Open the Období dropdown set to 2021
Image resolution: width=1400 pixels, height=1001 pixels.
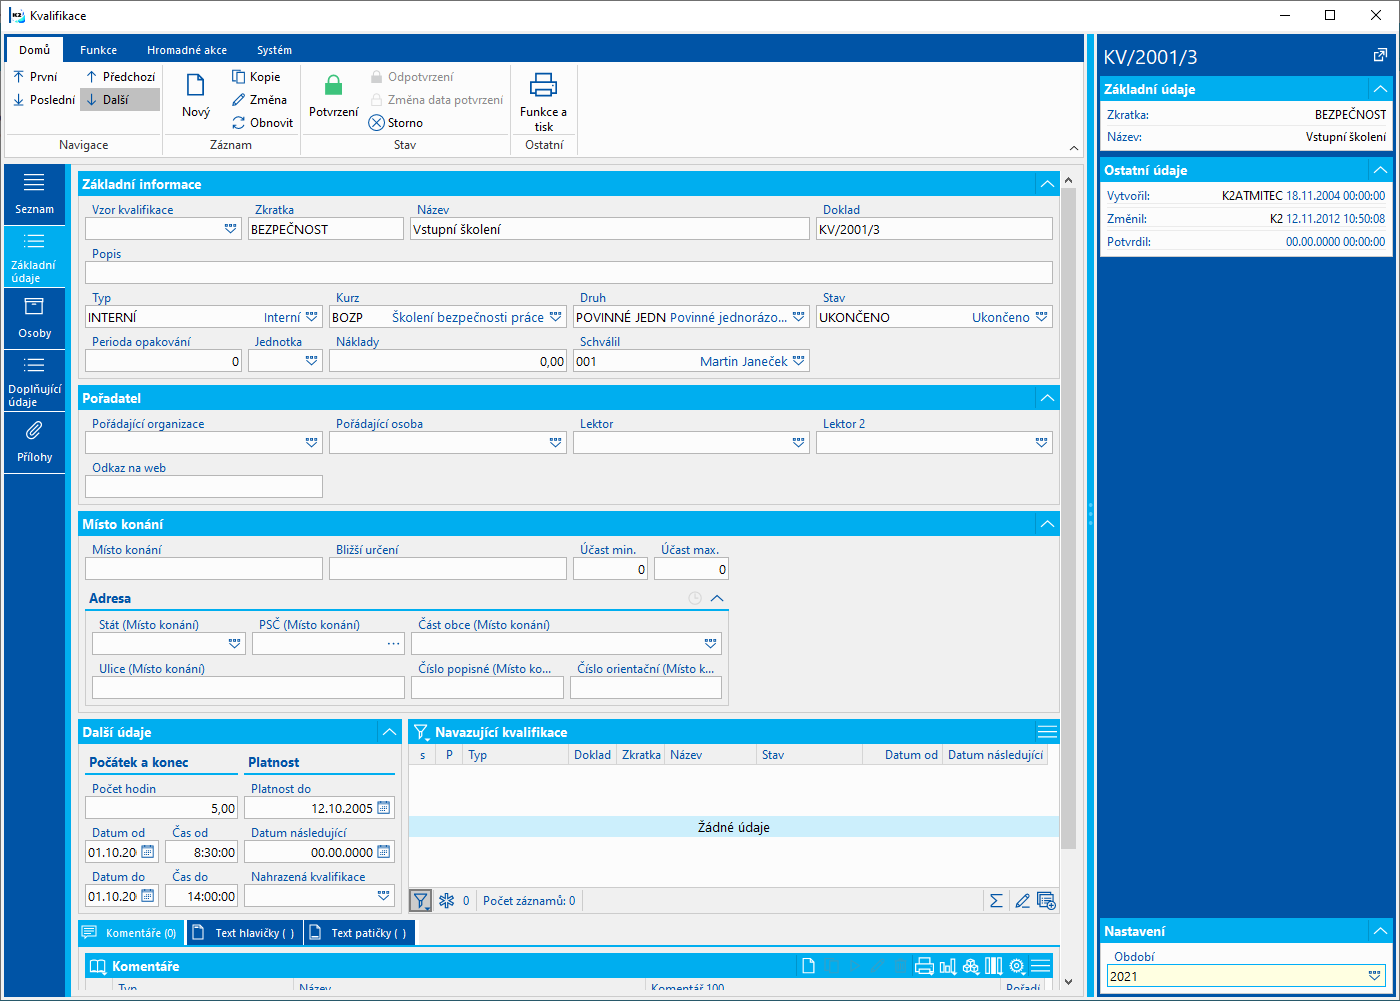(x=1375, y=976)
